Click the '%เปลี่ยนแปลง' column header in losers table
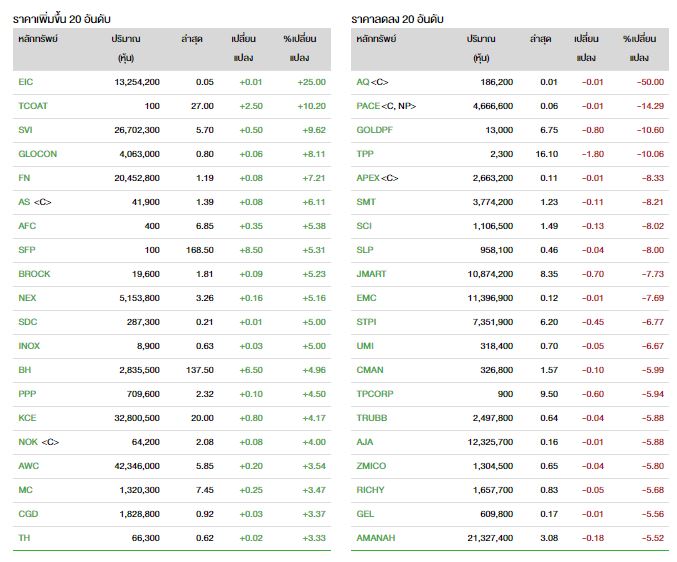 click(639, 47)
